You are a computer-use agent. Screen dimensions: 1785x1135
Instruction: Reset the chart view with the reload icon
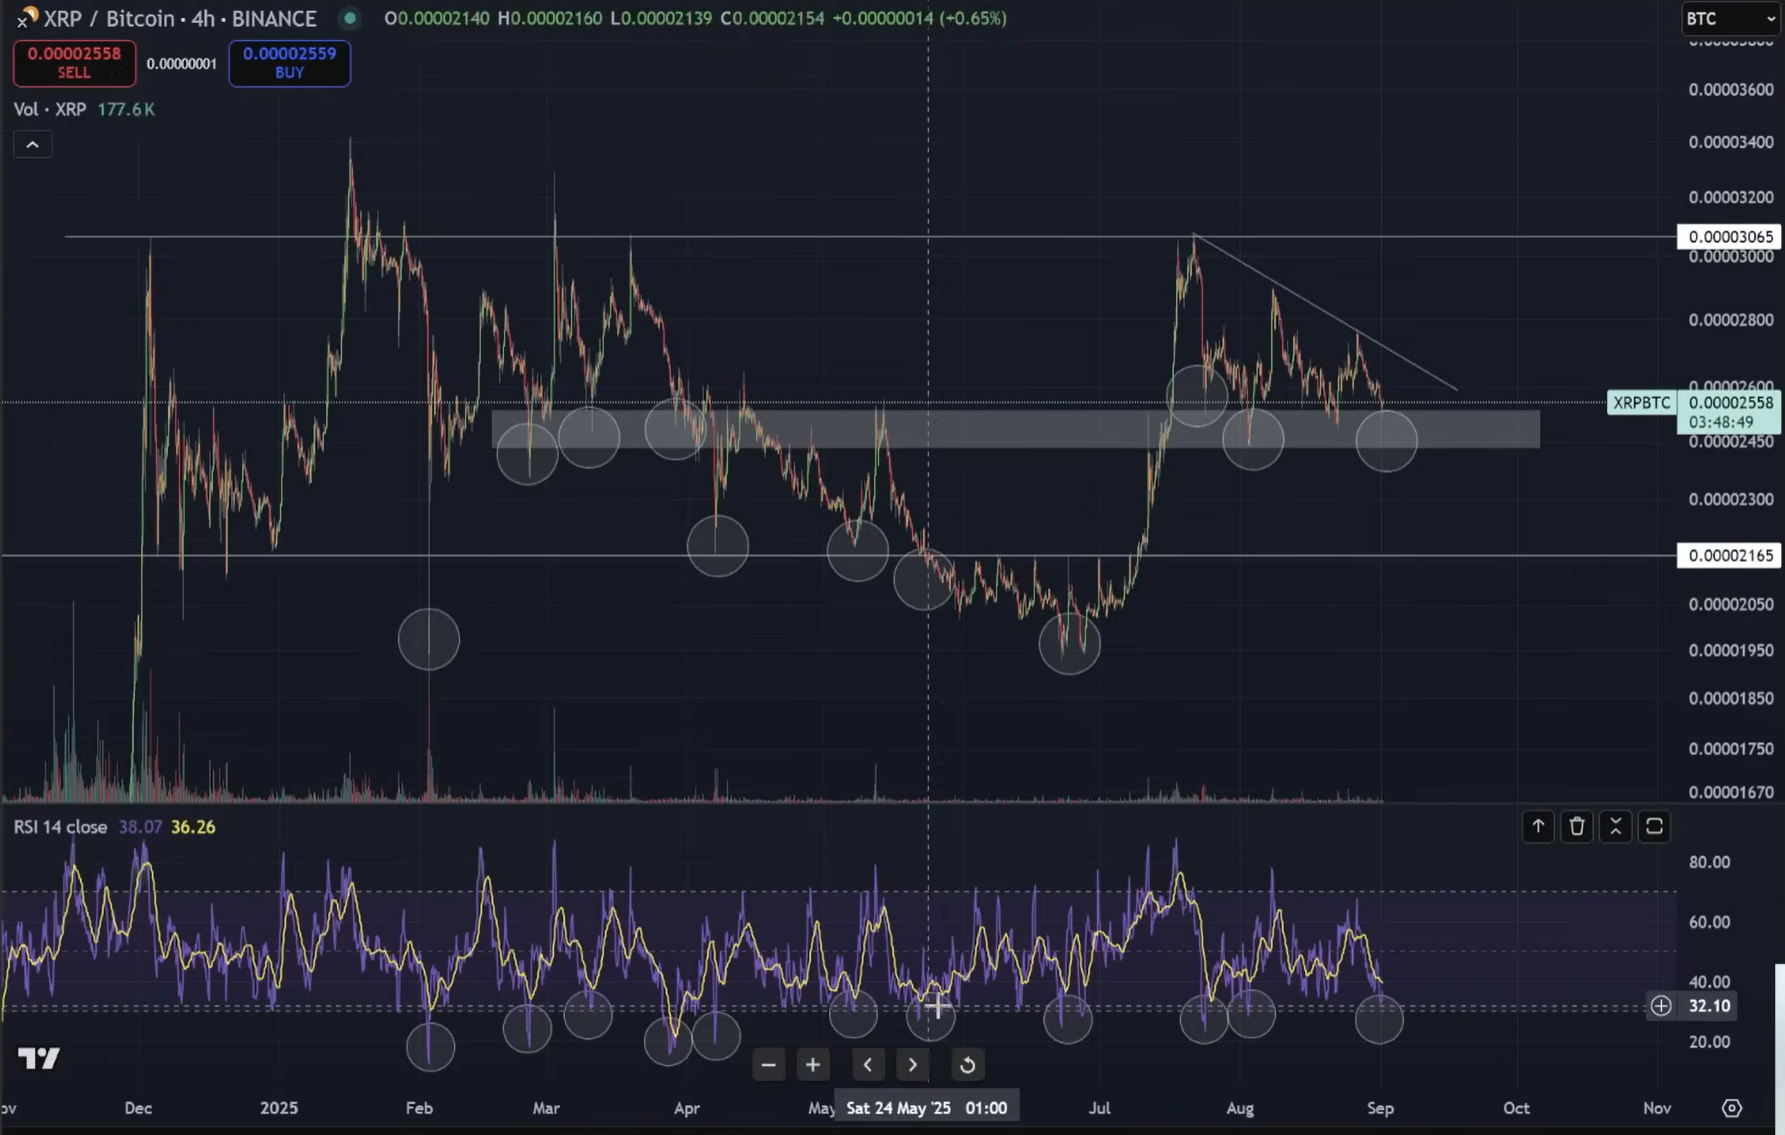pos(966,1065)
